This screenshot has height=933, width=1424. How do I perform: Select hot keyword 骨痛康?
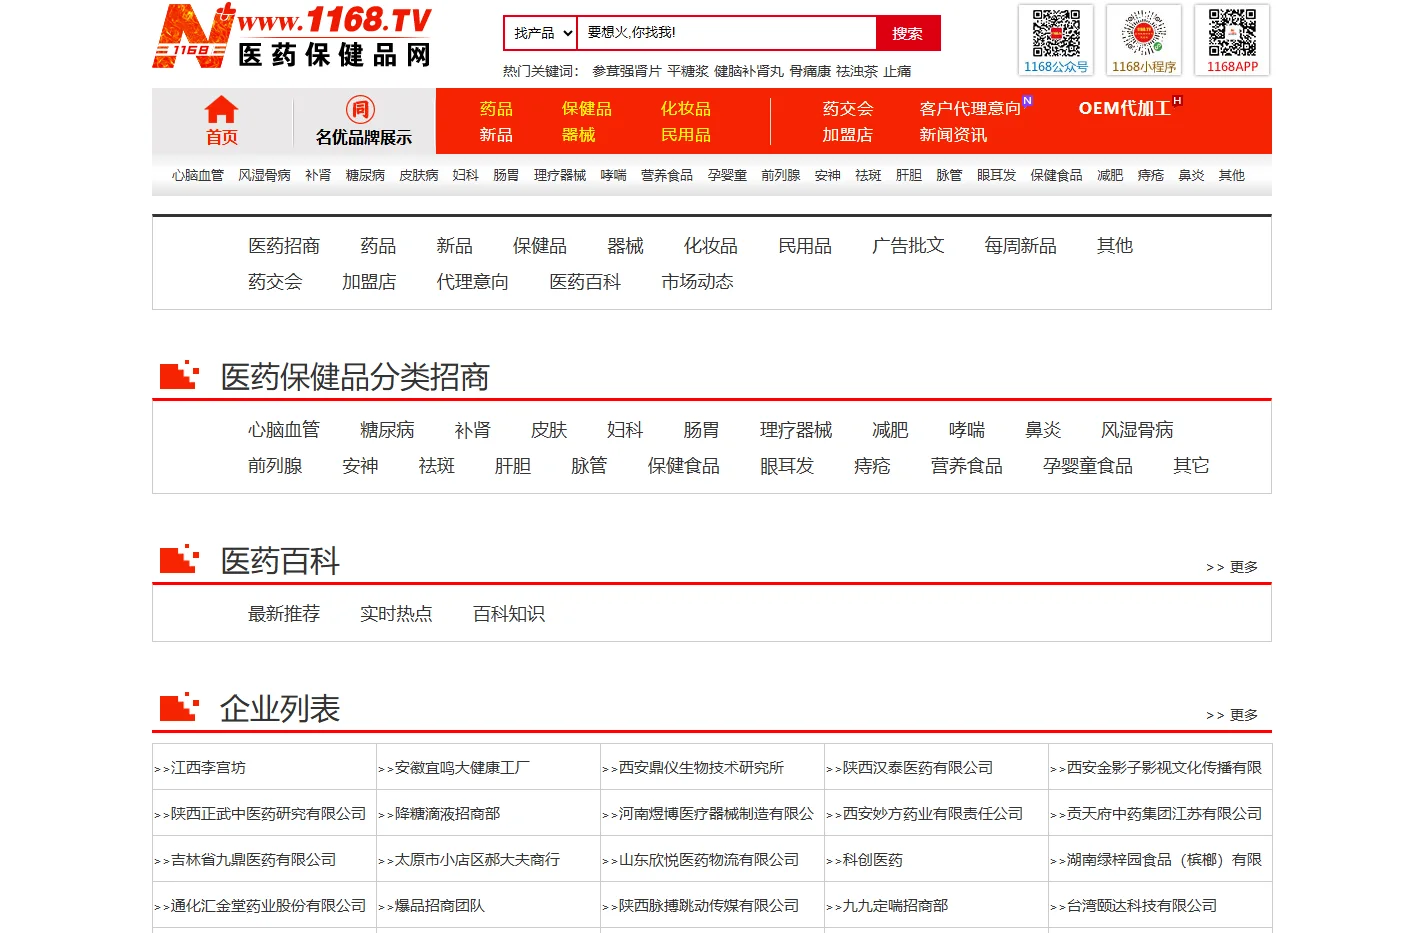pos(810,71)
